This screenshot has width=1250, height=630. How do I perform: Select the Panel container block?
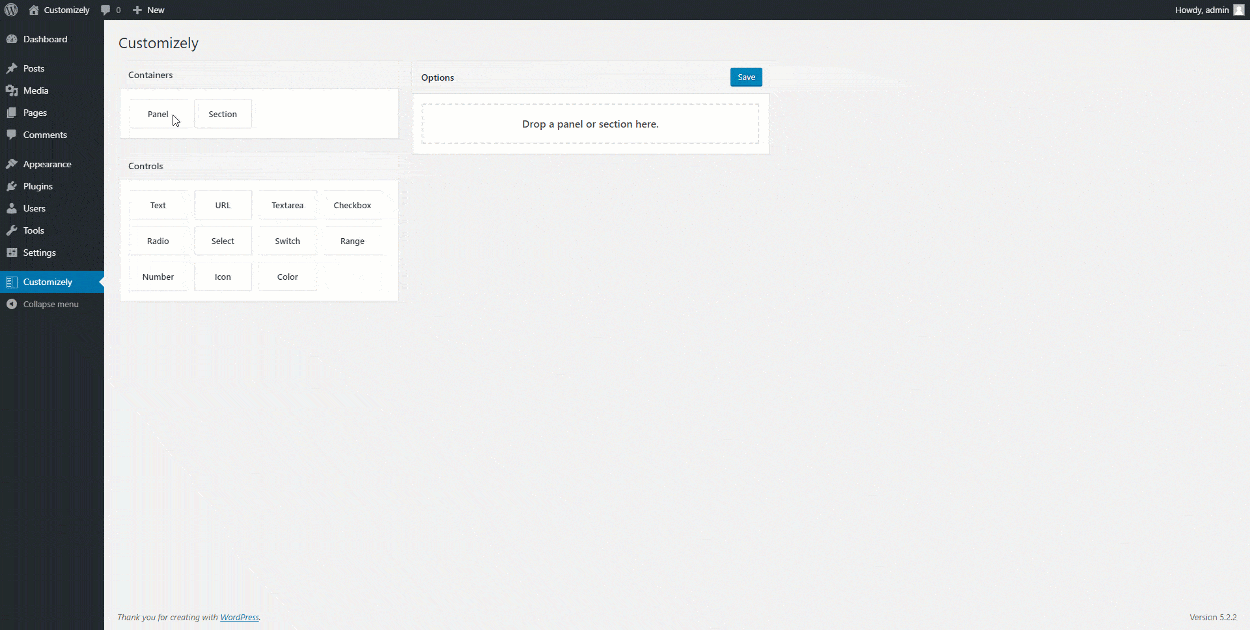click(x=158, y=114)
